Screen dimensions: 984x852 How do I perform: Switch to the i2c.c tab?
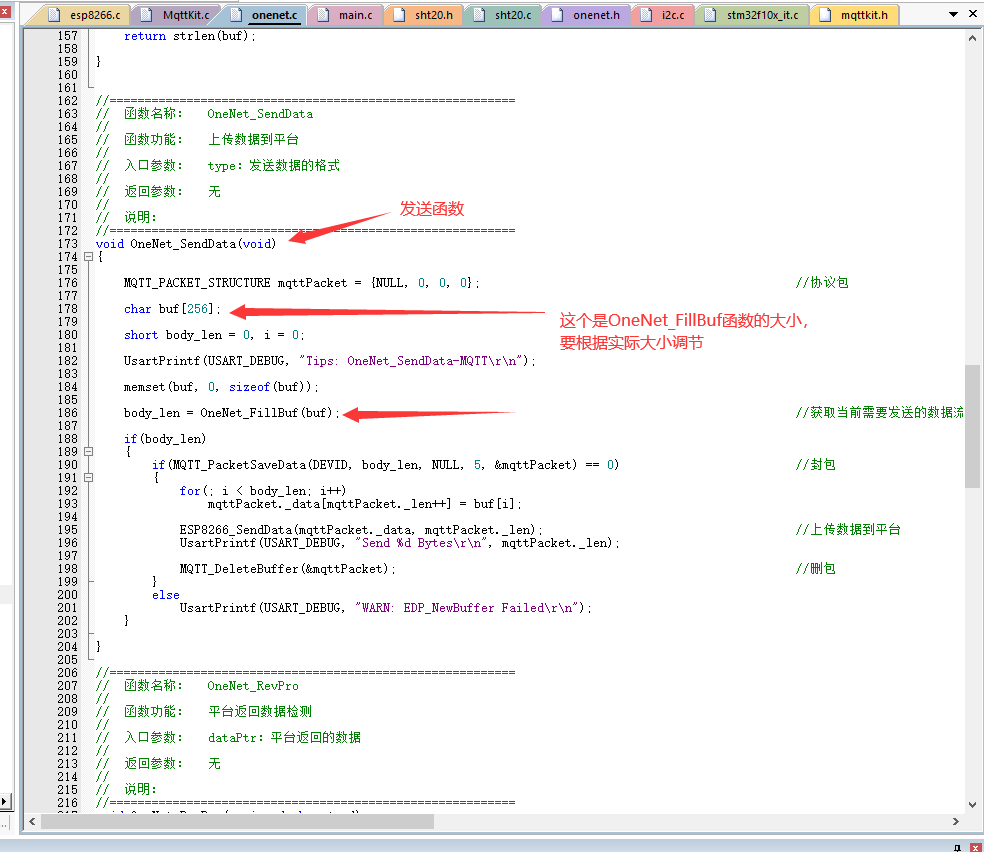coord(673,14)
